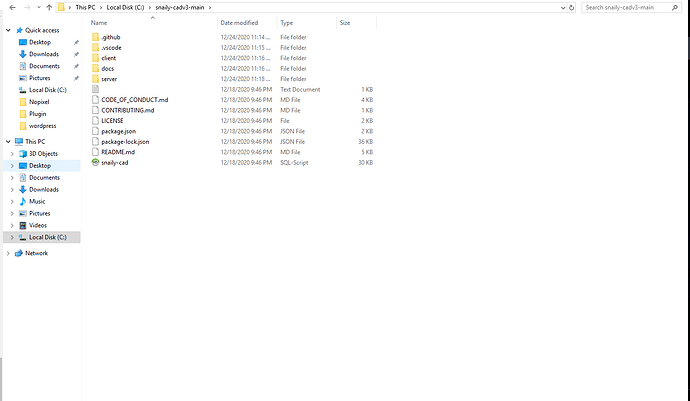Viewport: 690px width, 401px height.
Task: Select the package.json file icon
Action: [95, 131]
